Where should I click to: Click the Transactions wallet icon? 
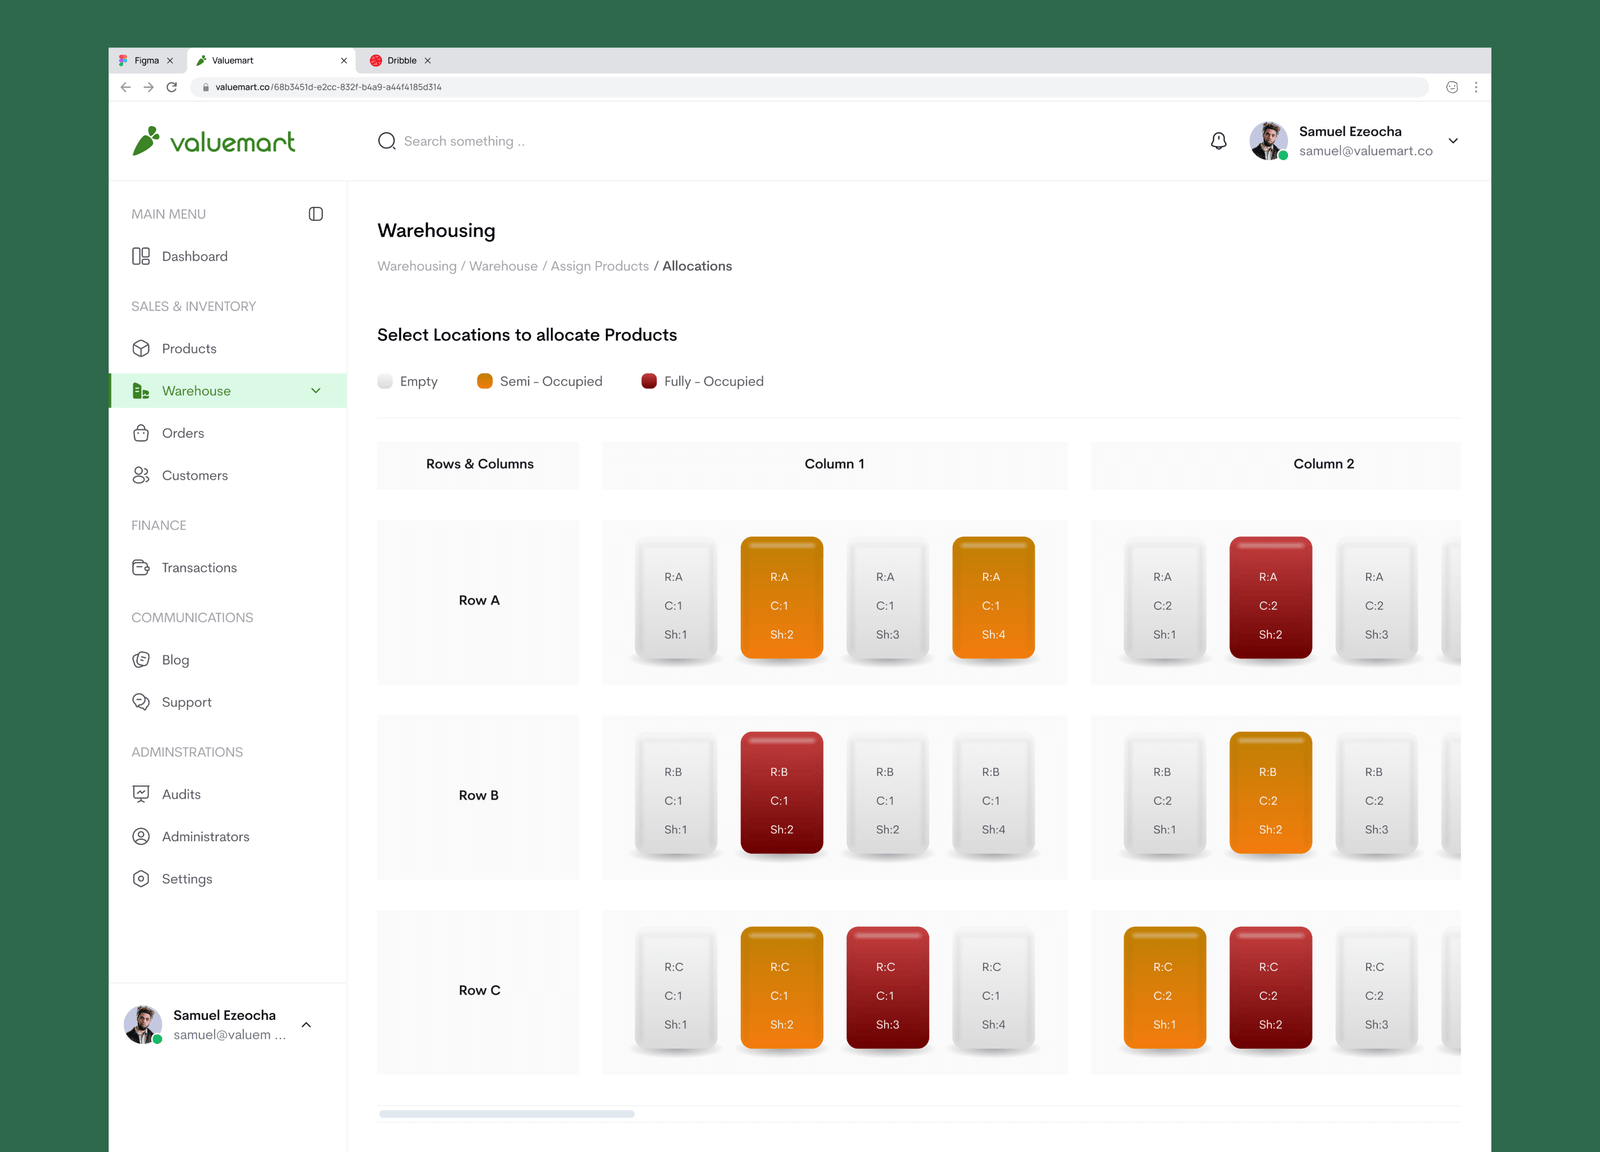141,568
